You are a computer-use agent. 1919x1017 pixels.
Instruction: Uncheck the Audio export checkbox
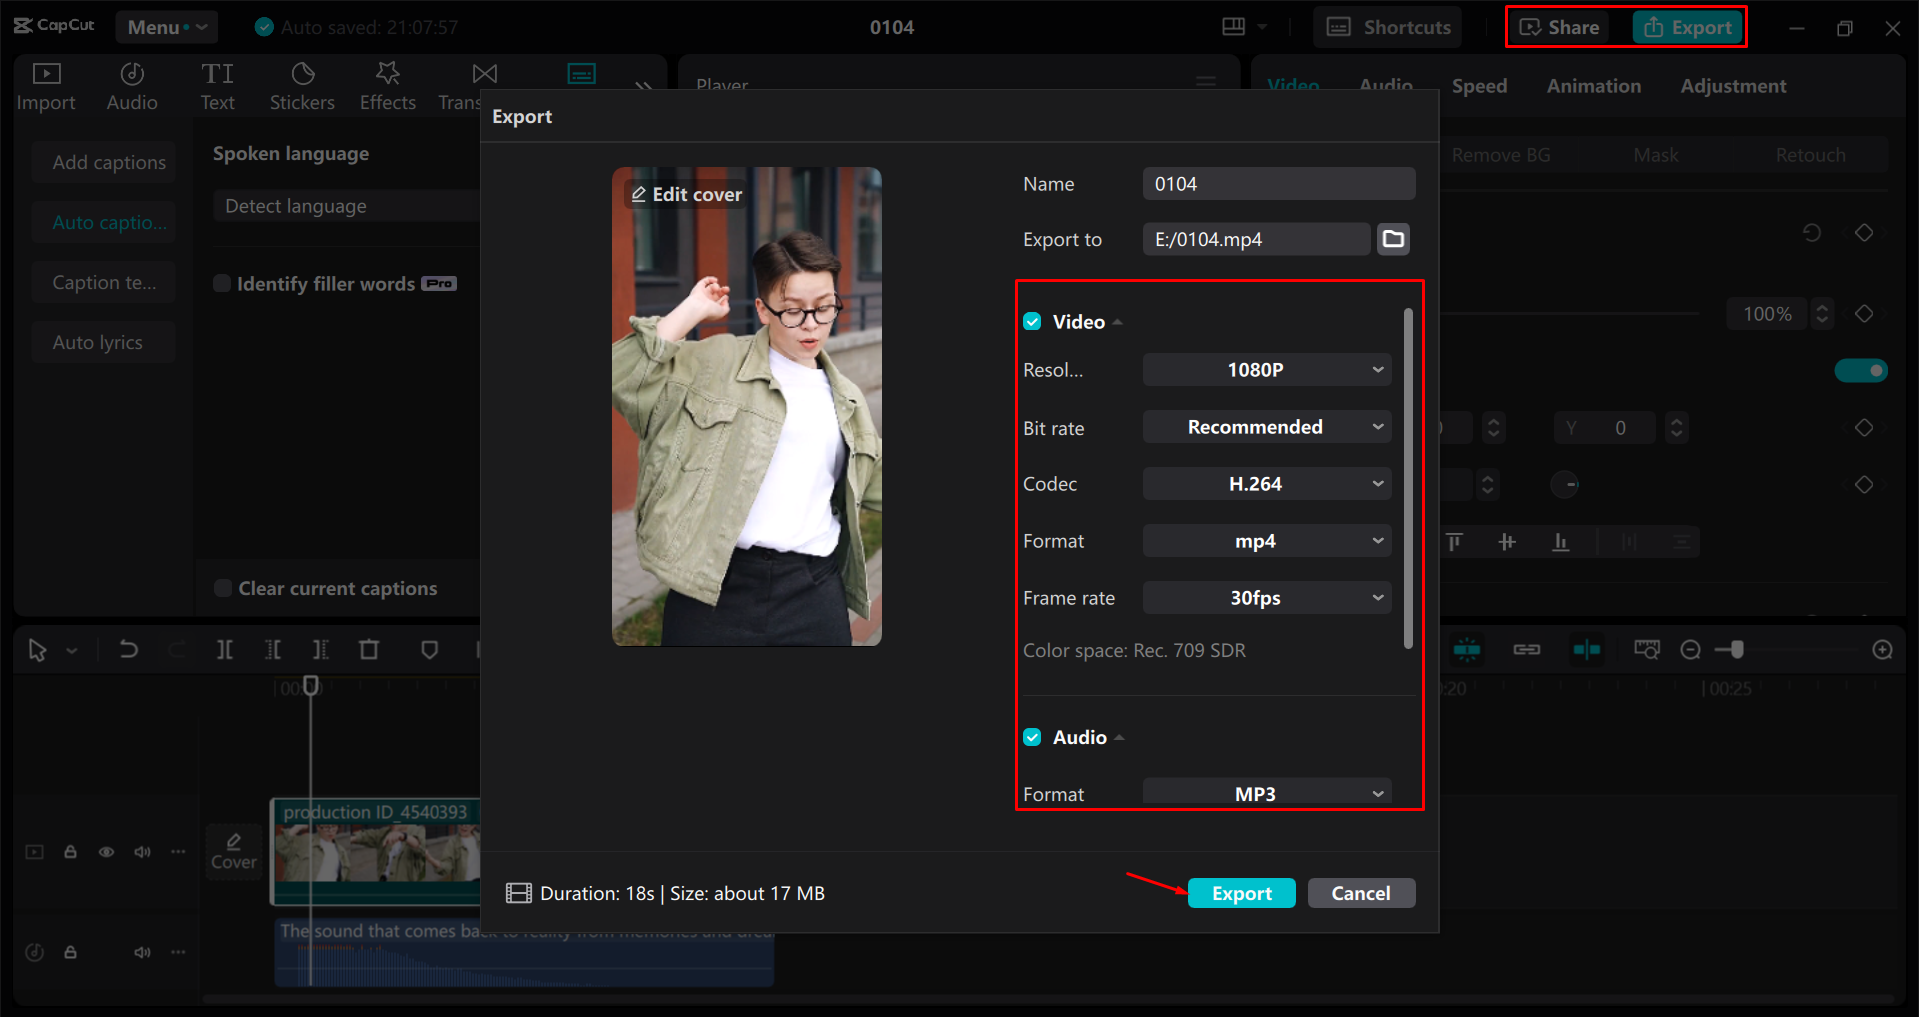[x=1031, y=737]
